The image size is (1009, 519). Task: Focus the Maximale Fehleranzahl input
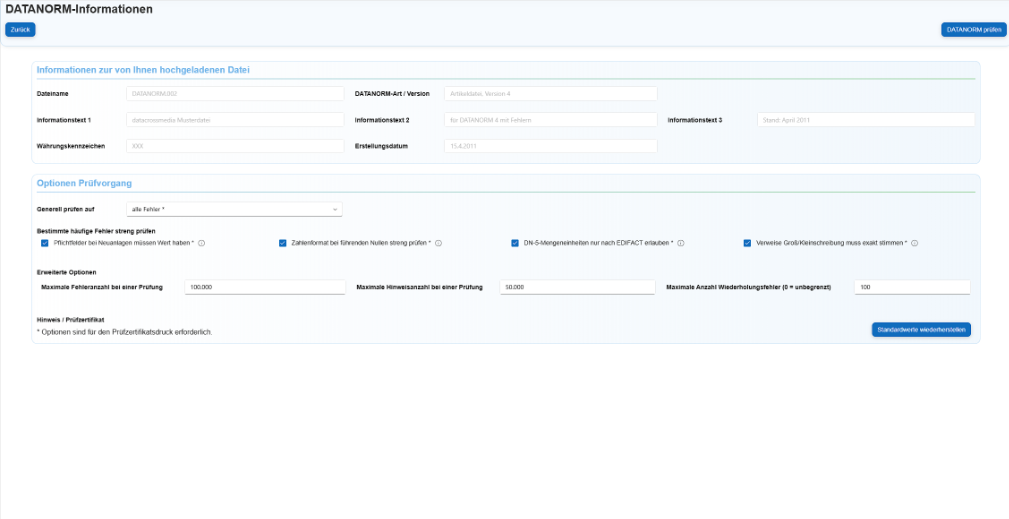tap(265, 287)
